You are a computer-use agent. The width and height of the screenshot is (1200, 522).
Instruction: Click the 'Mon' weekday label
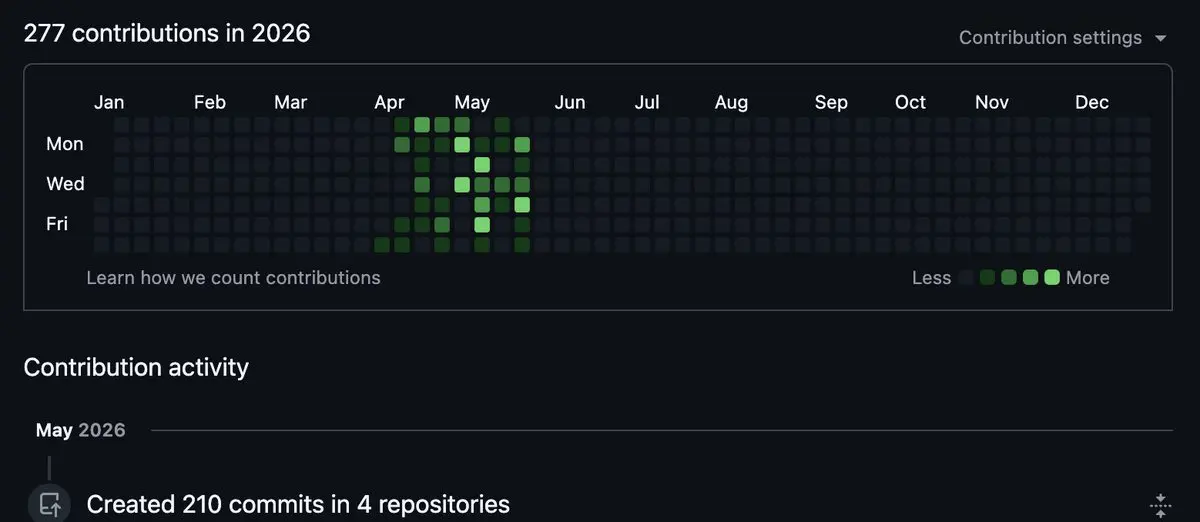(x=65, y=144)
